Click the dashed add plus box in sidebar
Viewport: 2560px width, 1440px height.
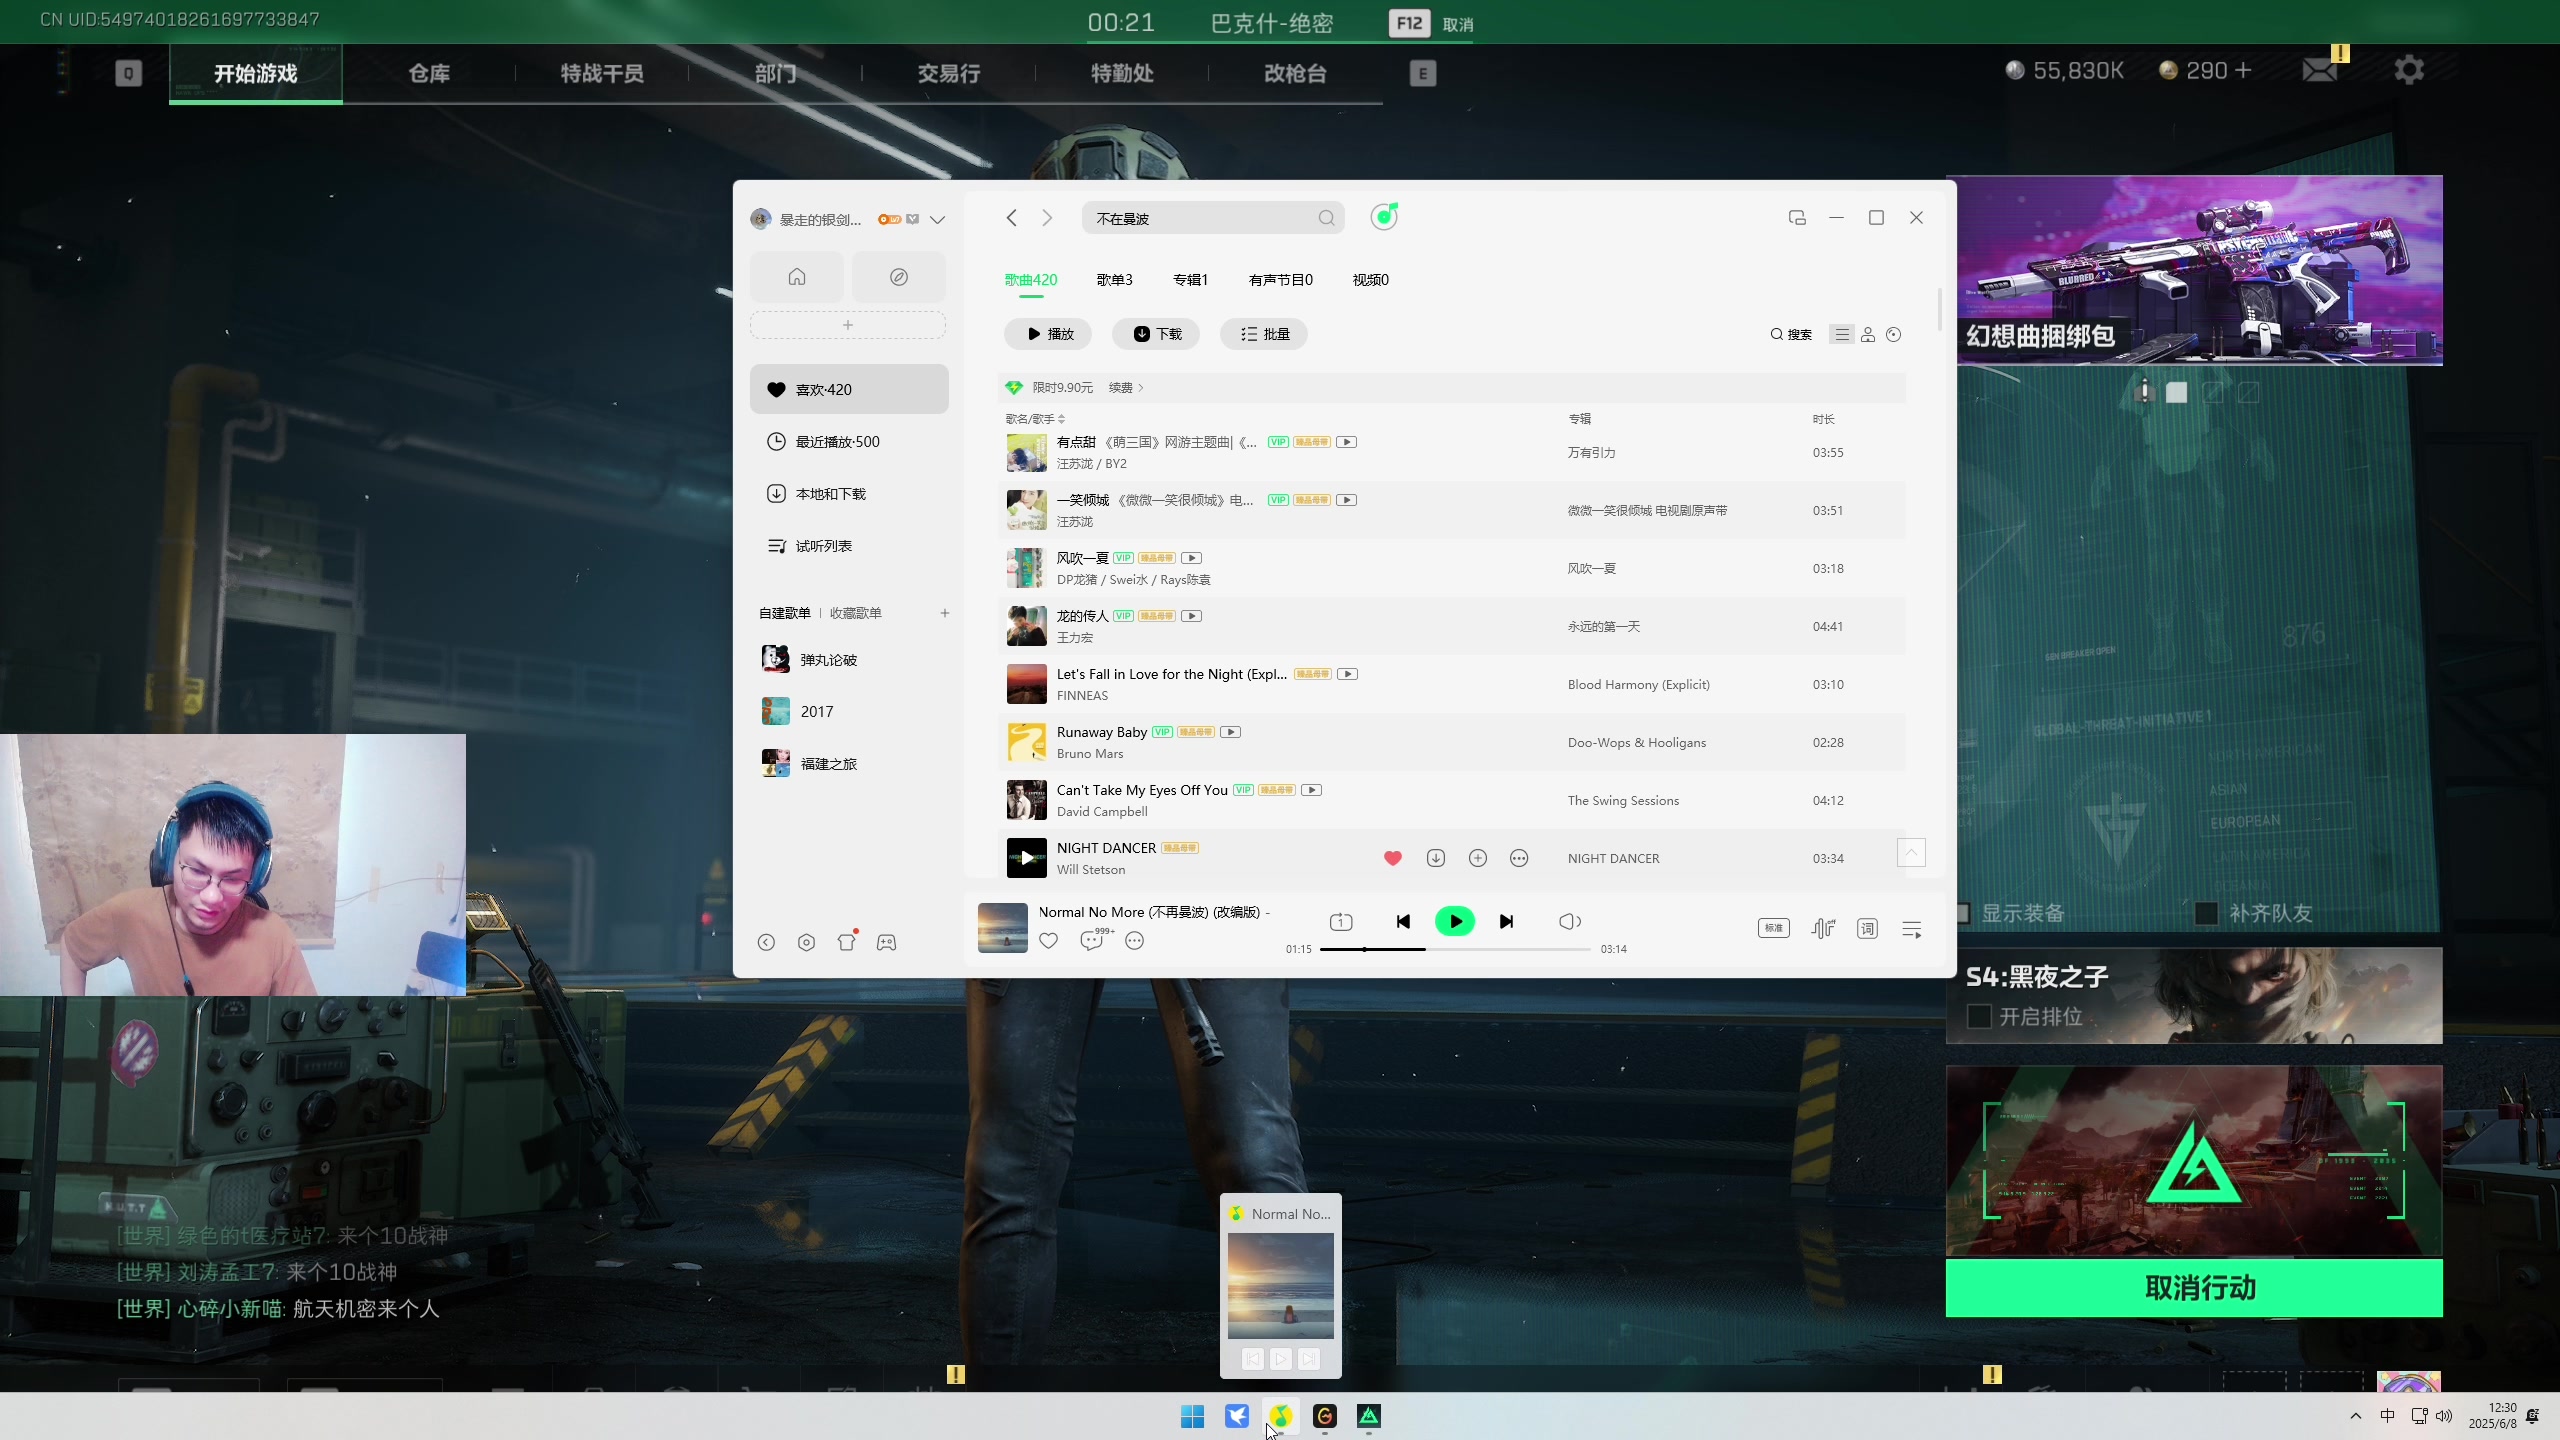click(x=848, y=325)
